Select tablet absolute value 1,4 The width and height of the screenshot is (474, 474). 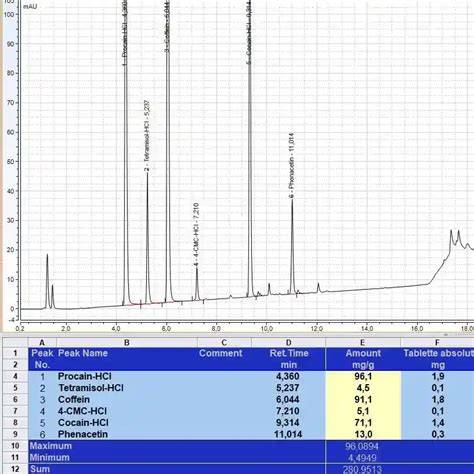click(438, 423)
